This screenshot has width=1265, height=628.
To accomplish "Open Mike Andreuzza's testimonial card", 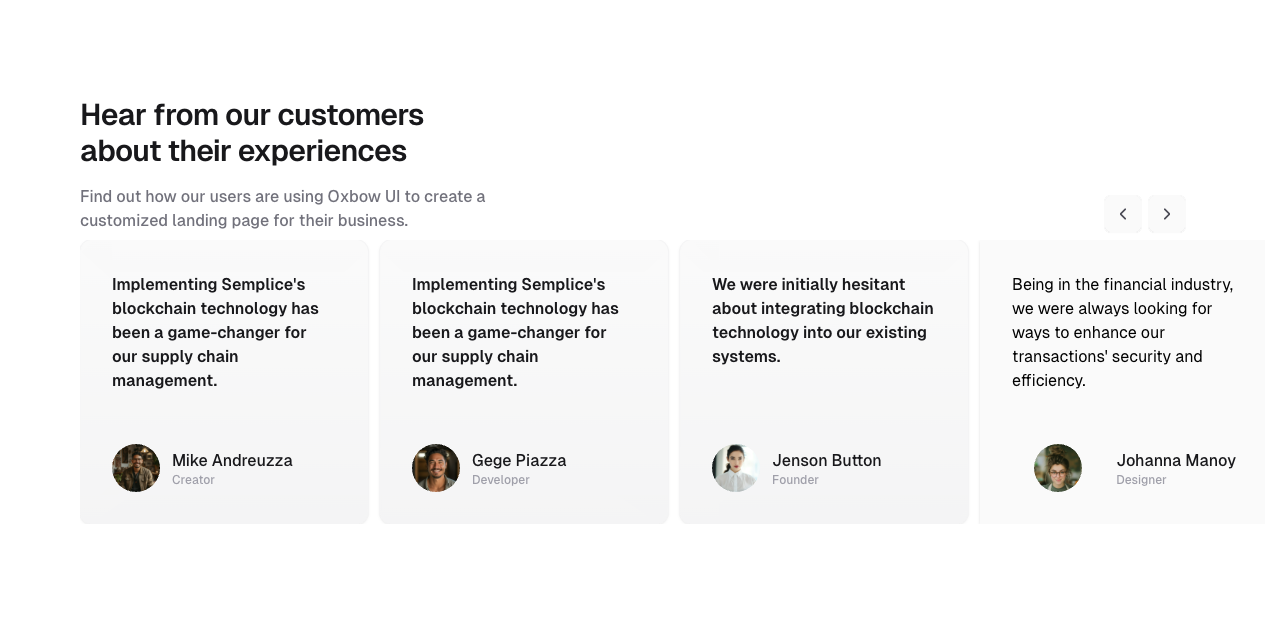I will 224,381.
